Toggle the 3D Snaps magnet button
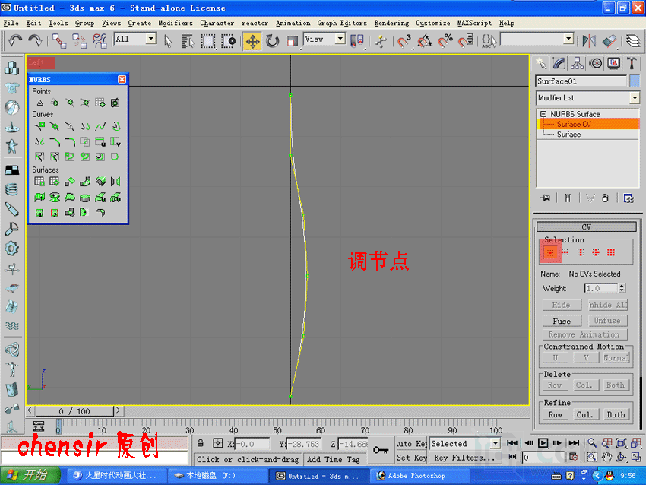This screenshot has height=485, width=646. click(x=403, y=41)
